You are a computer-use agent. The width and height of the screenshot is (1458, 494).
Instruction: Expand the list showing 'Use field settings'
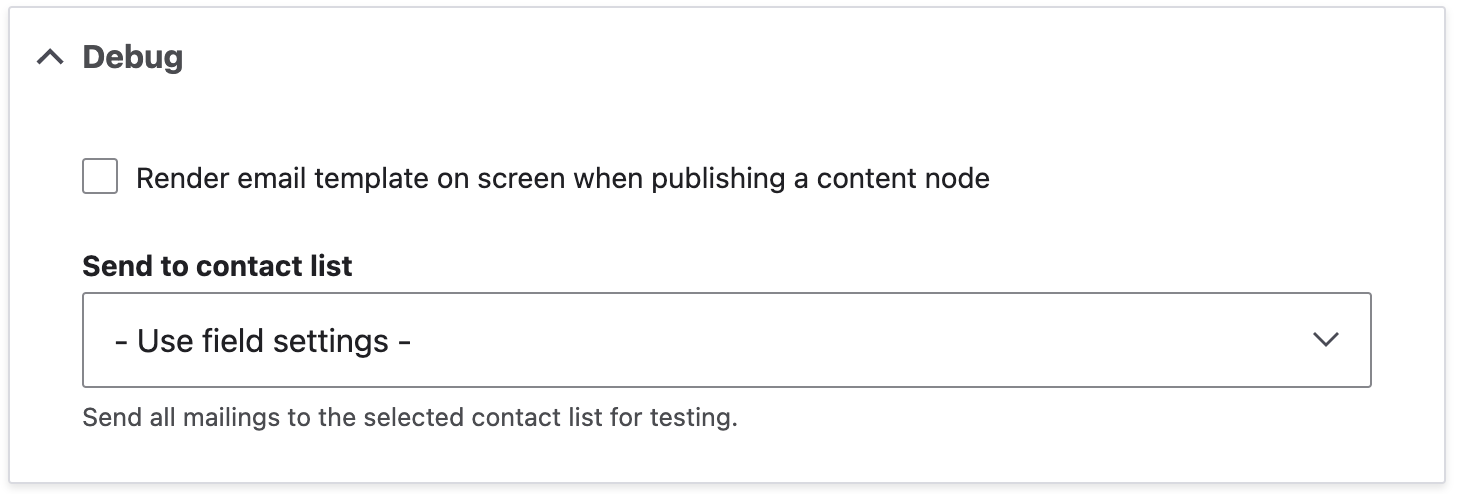[x=726, y=340]
